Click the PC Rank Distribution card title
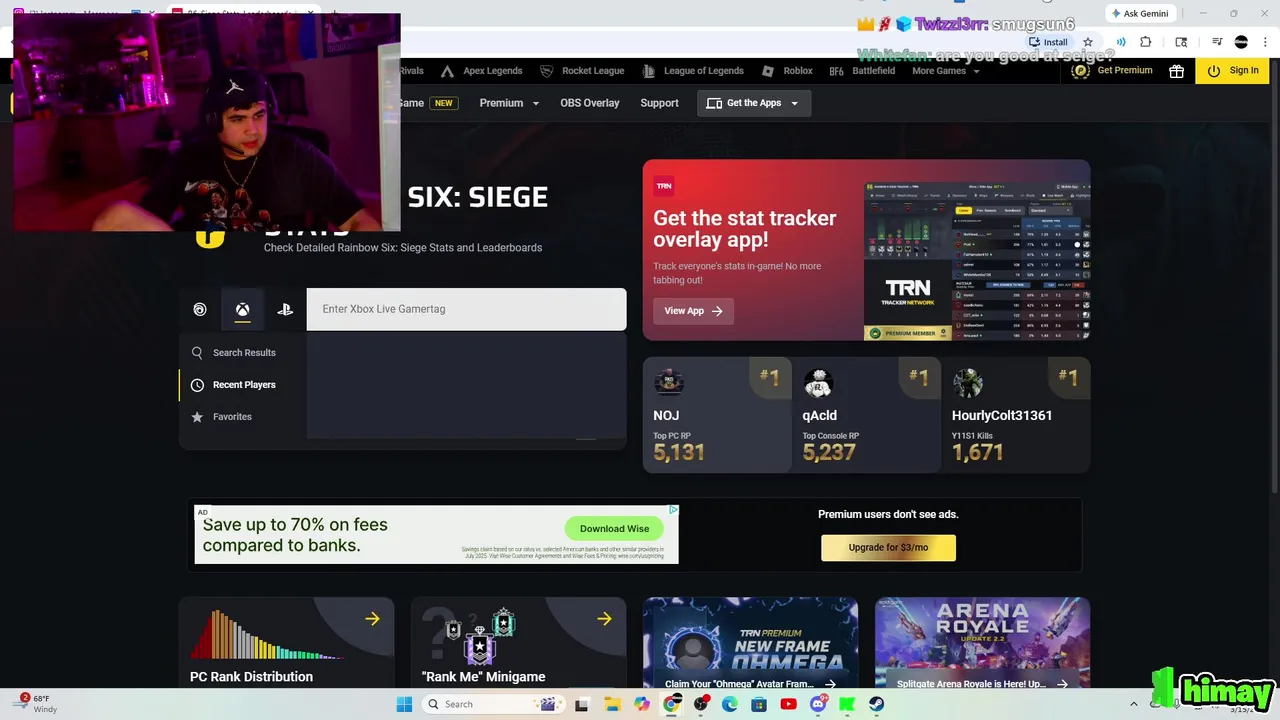Image resolution: width=1280 pixels, height=720 pixels. [251, 677]
